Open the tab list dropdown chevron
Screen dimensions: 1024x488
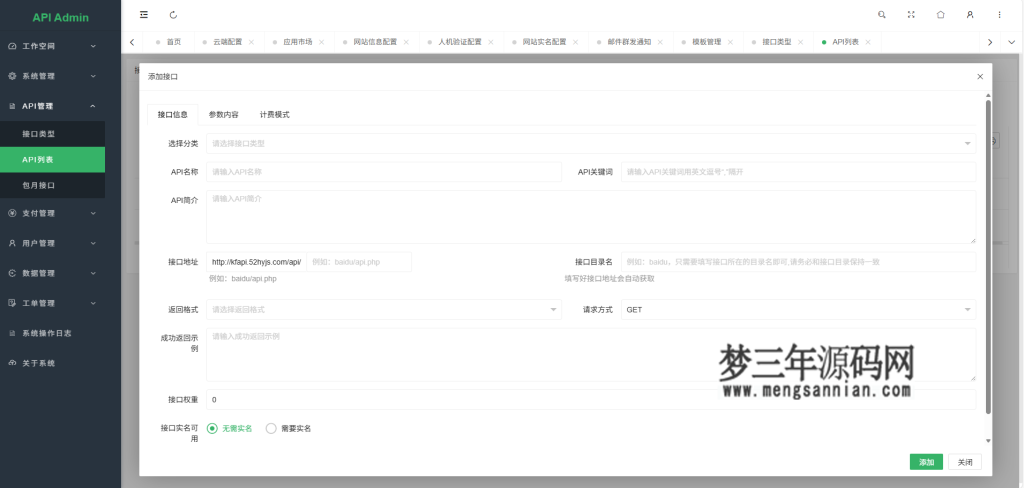click(1012, 42)
